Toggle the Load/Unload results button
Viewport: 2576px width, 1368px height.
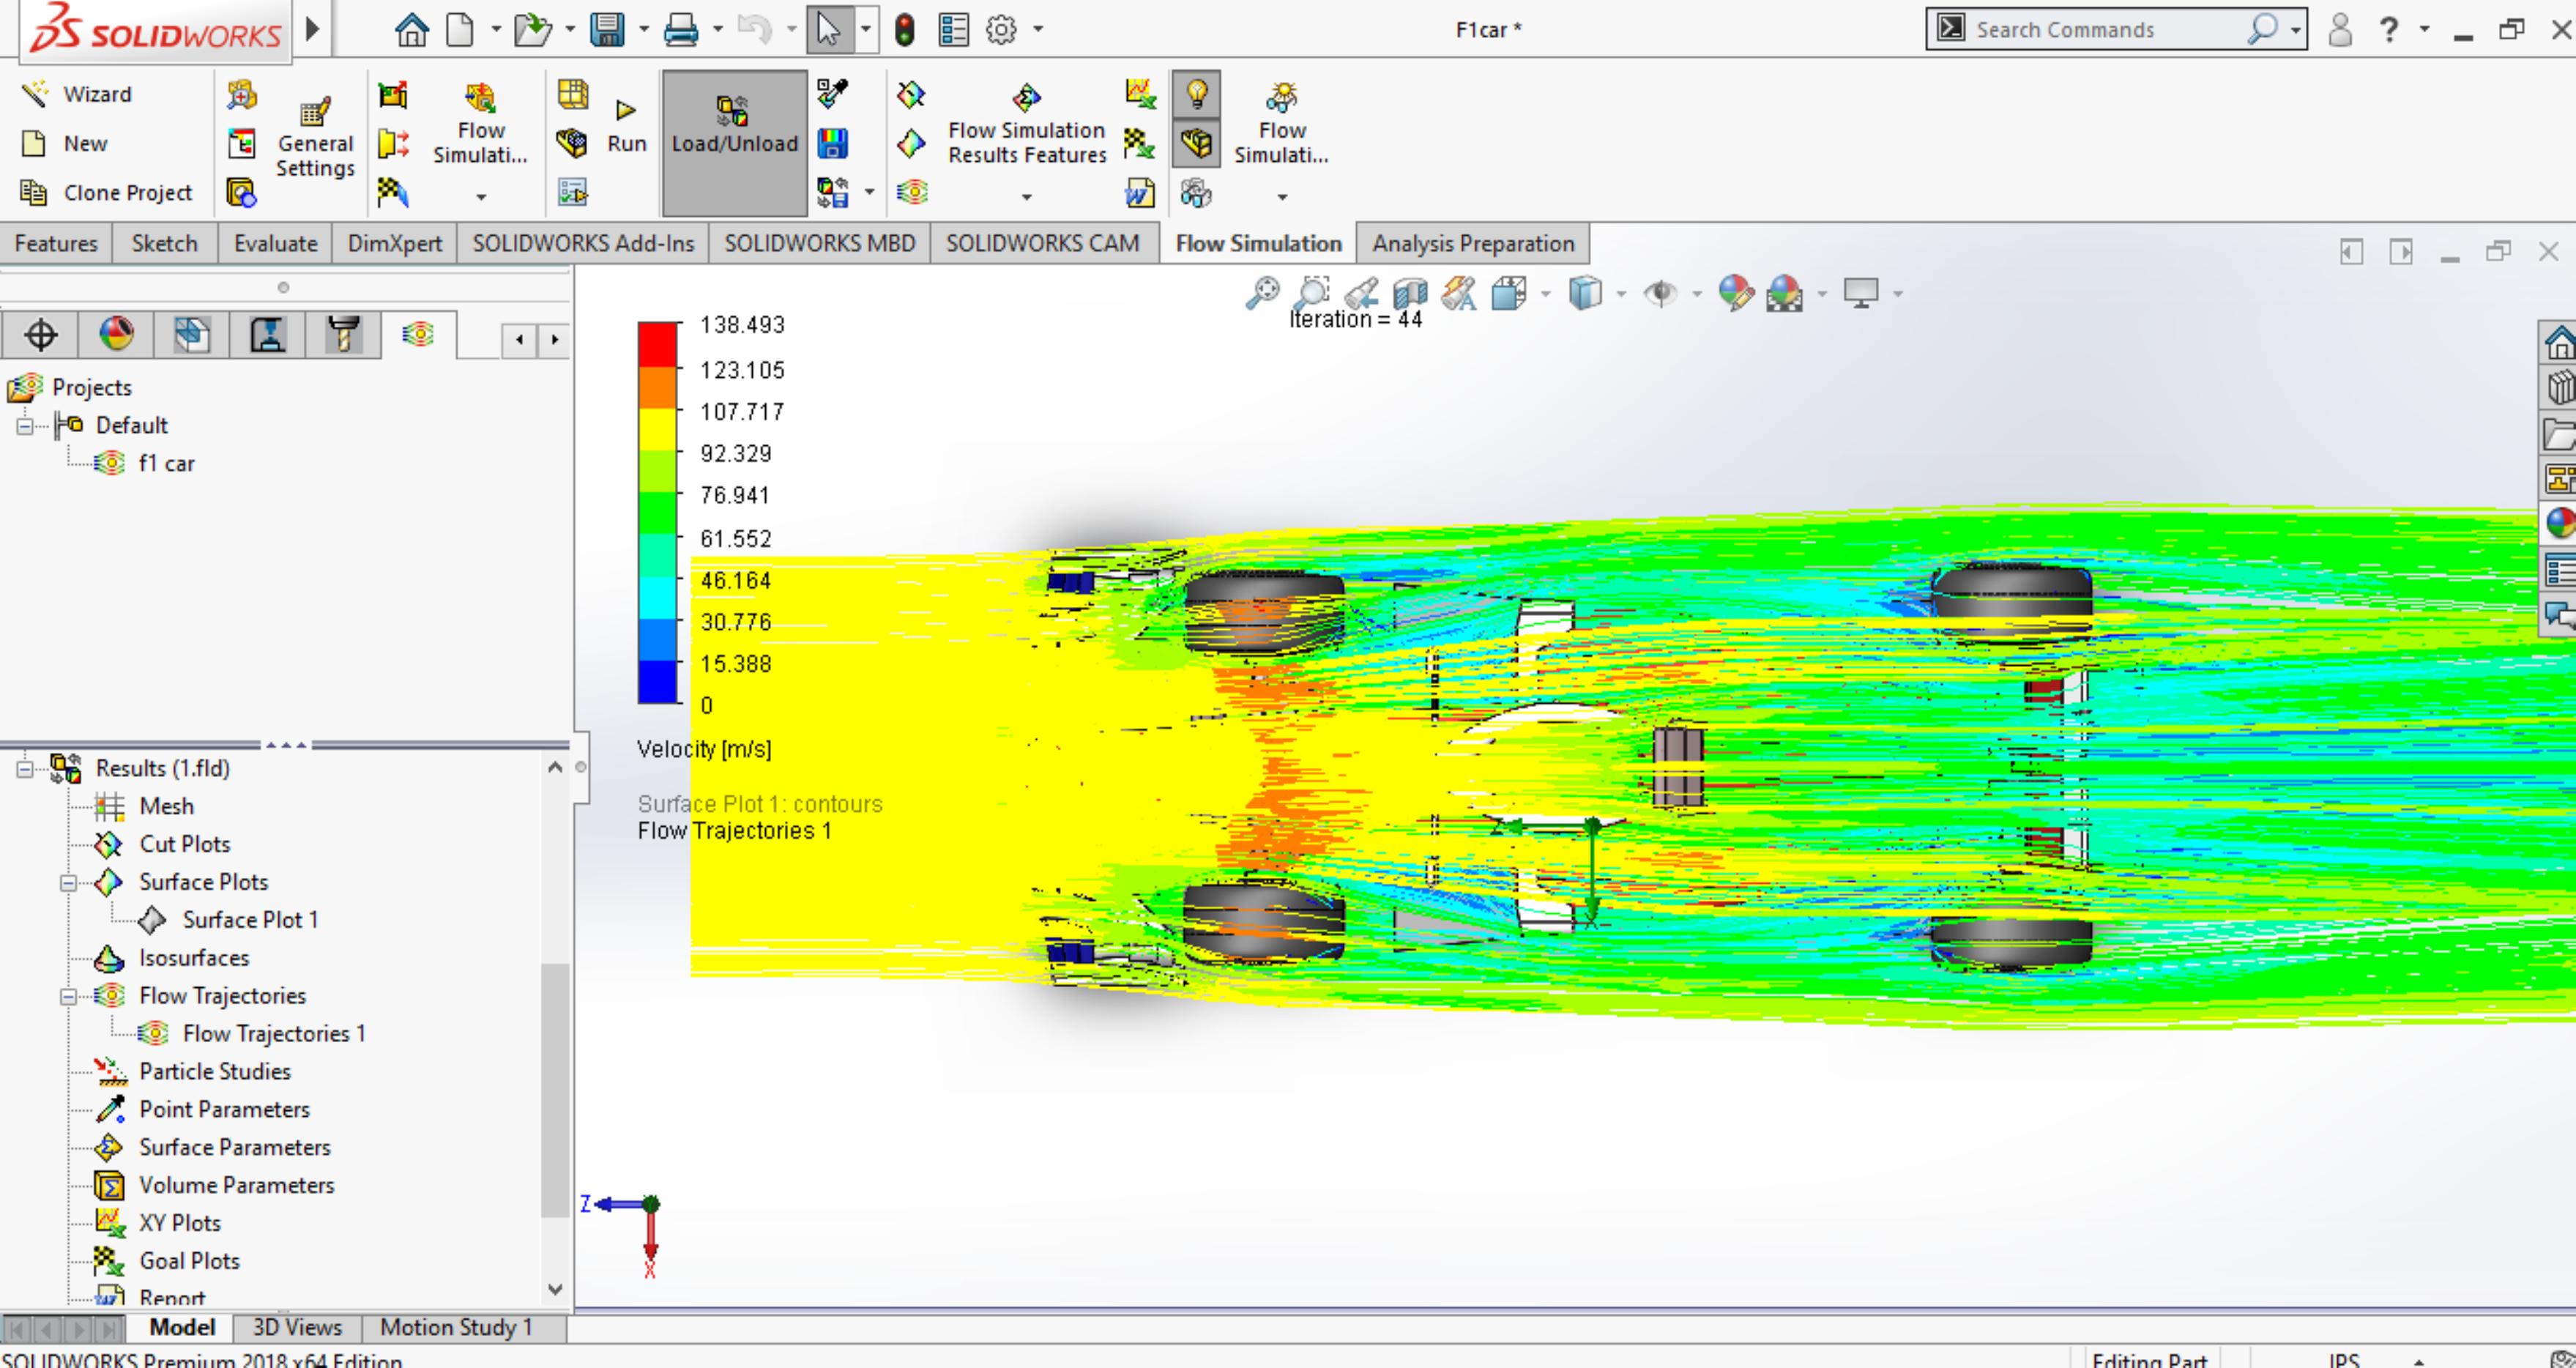(x=735, y=142)
